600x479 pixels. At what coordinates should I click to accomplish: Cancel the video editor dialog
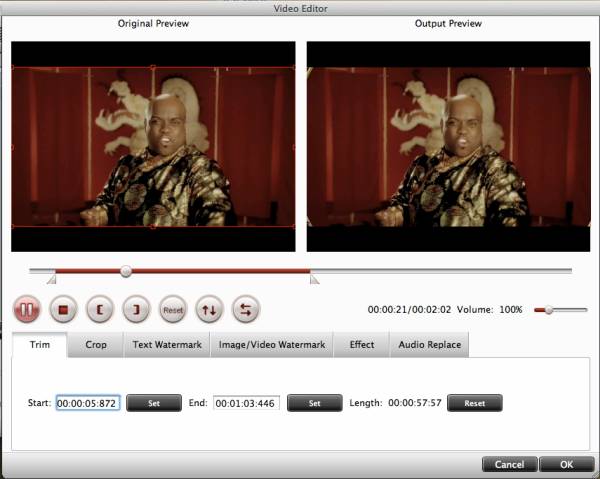[509, 464]
